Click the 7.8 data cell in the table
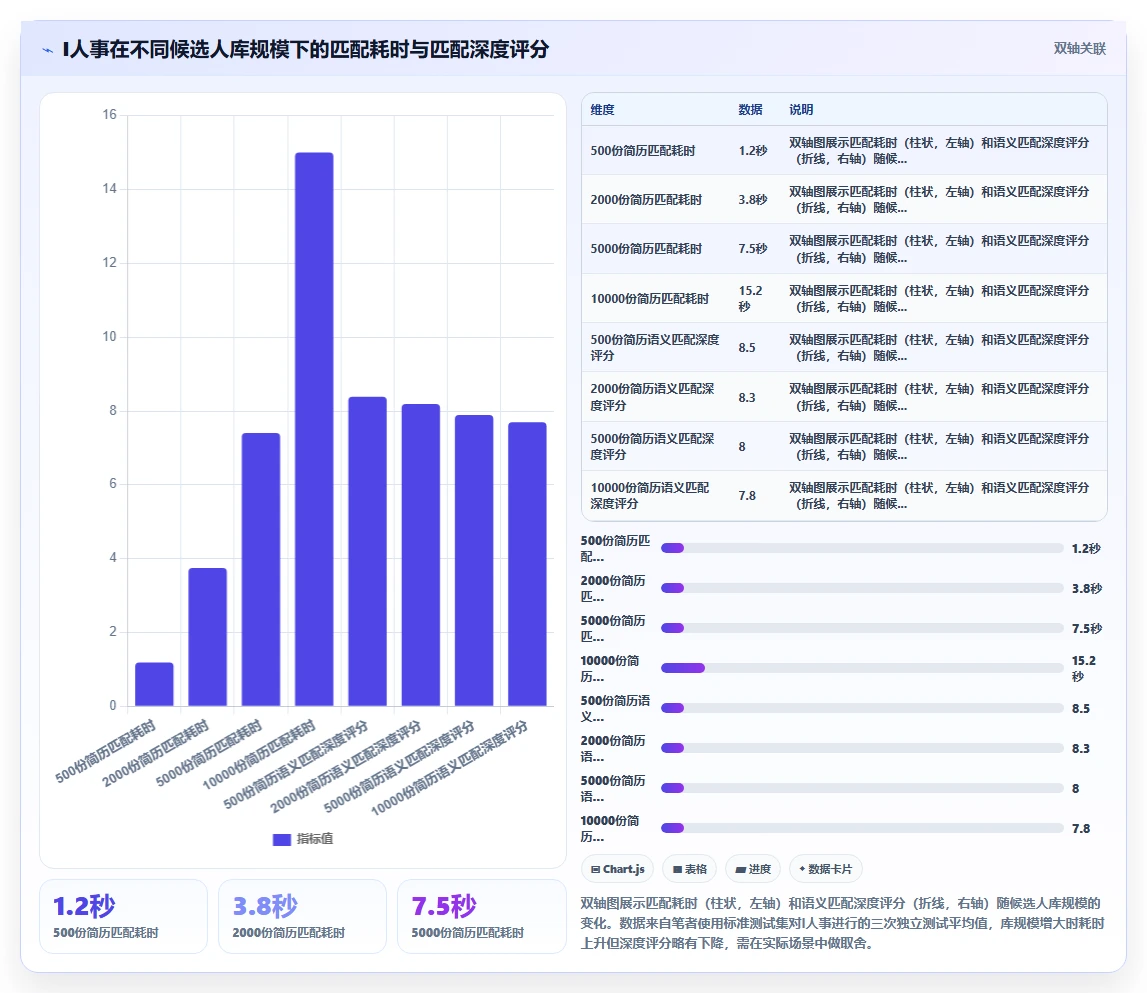Screen dimensions: 1147x993 (746, 495)
